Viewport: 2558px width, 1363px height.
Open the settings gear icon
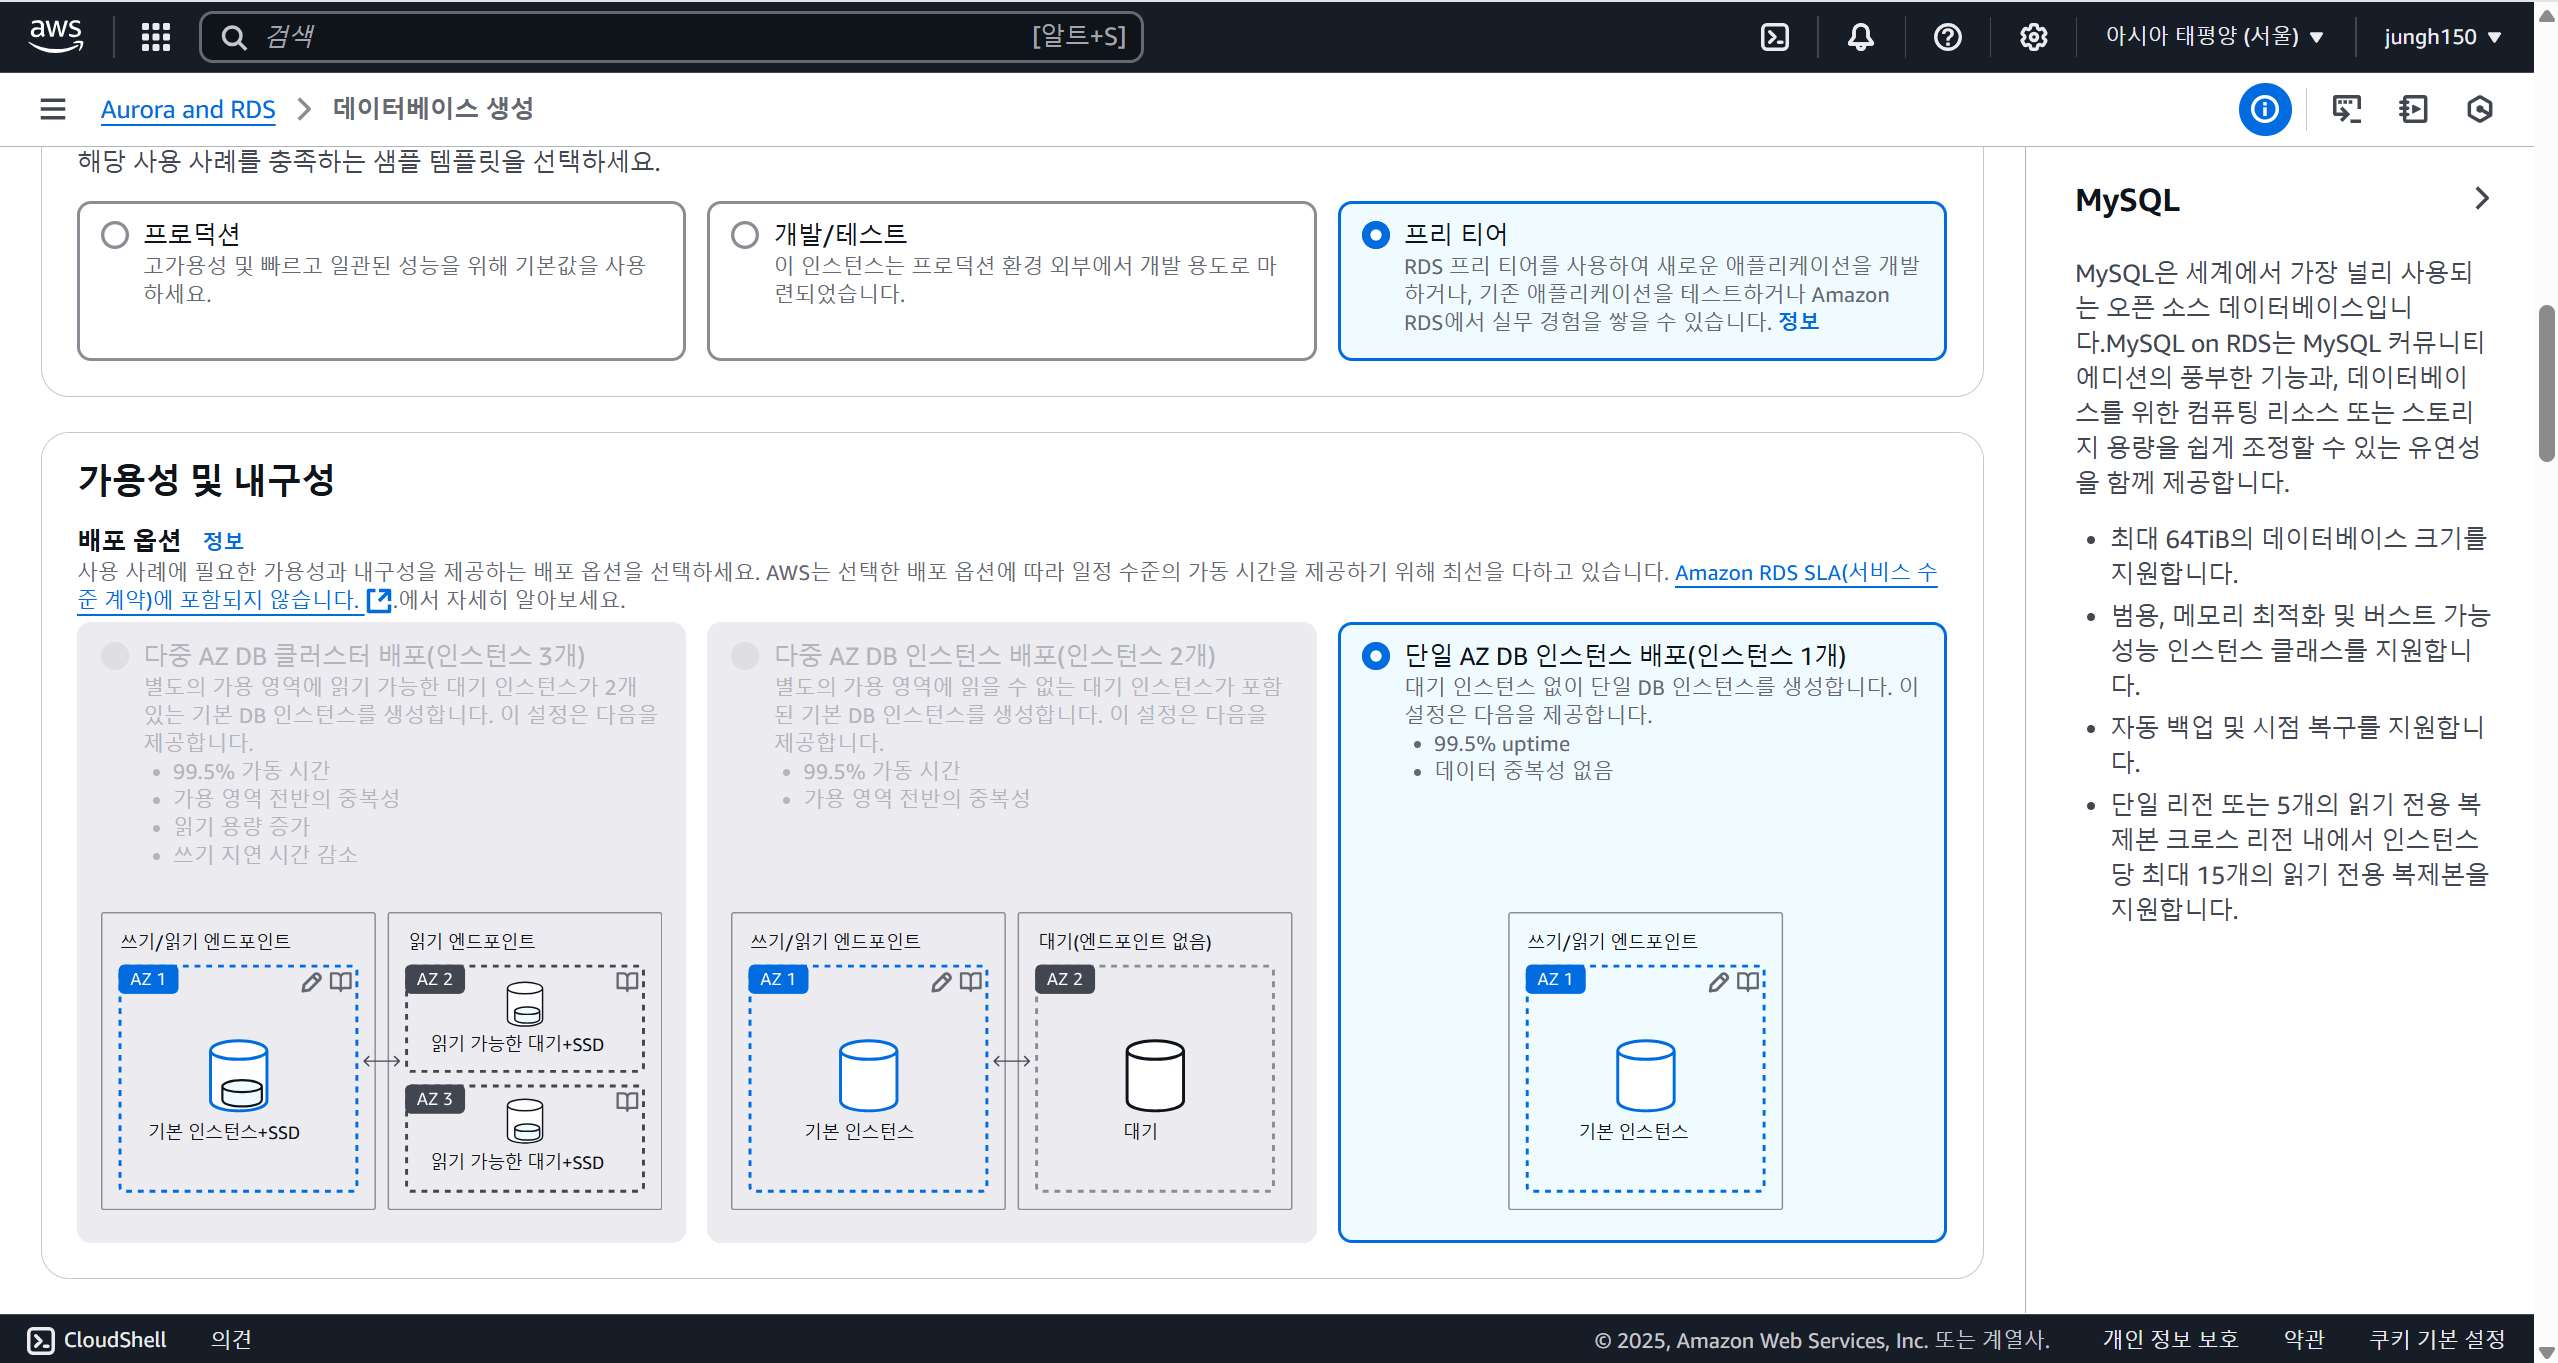point(2033,37)
